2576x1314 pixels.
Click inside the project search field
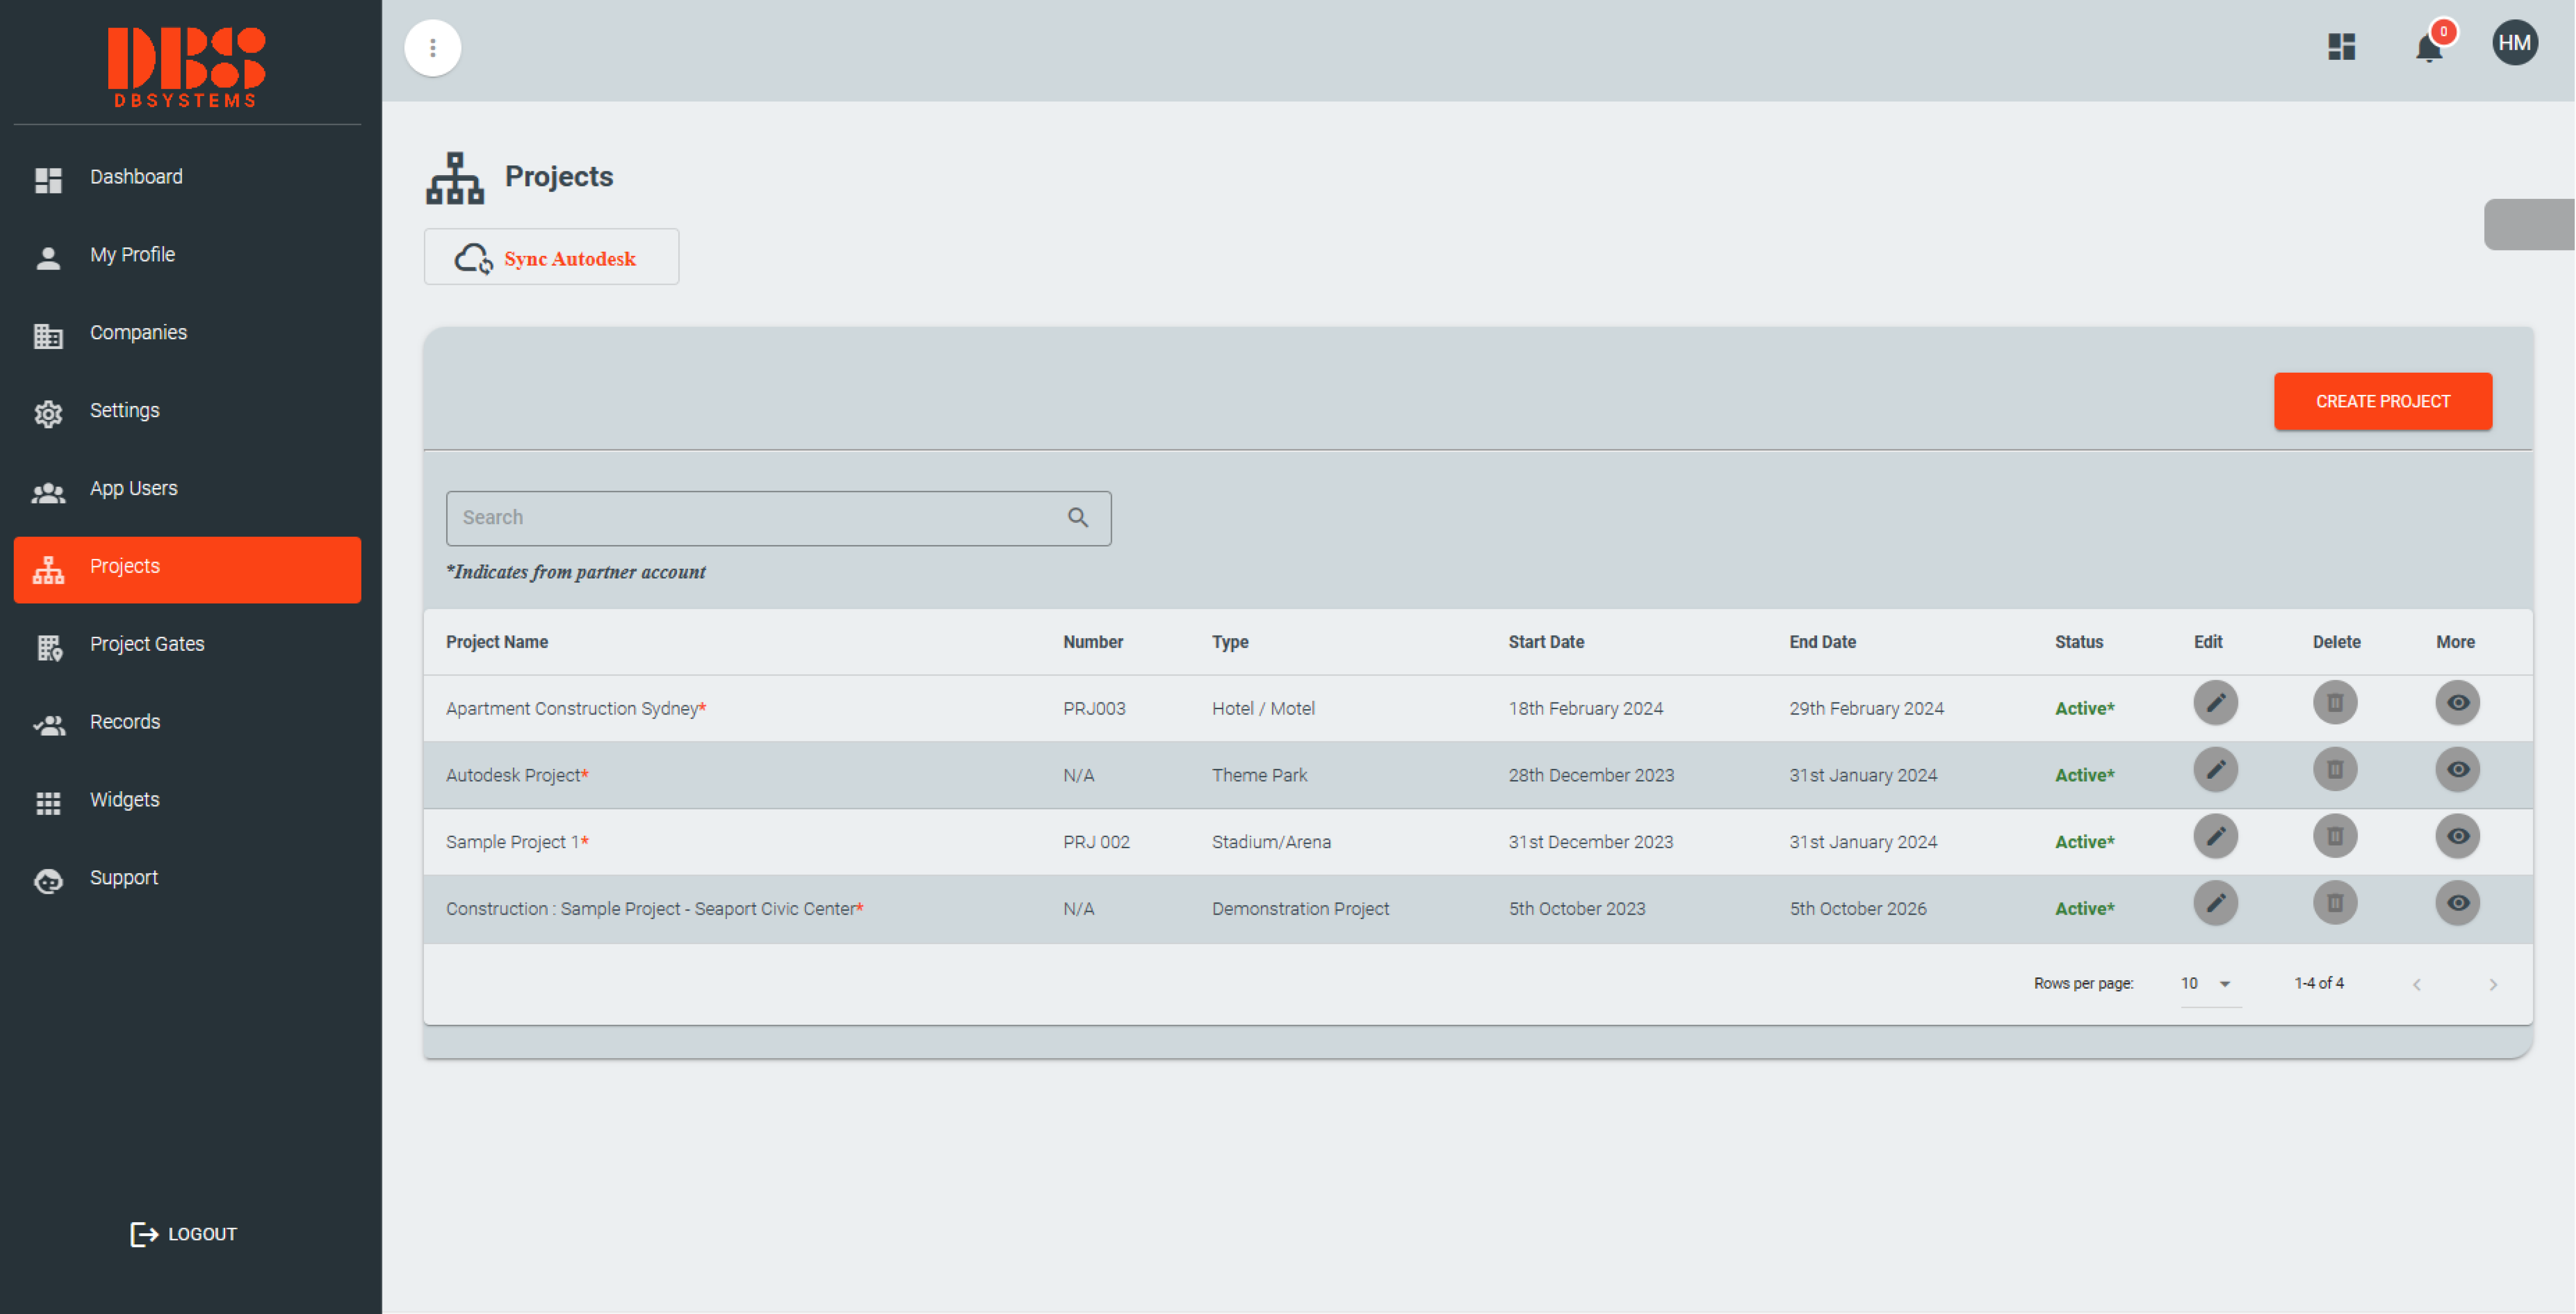click(760, 518)
